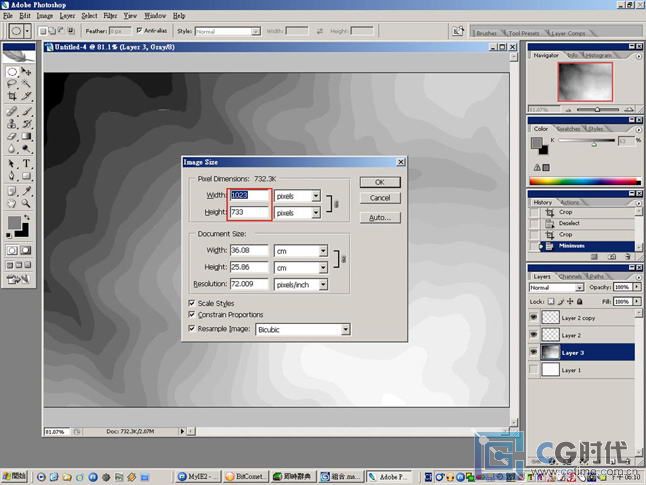Hide Layer 2 copy visibility eye
The image size is (646, 485).
tap(534, 317)
